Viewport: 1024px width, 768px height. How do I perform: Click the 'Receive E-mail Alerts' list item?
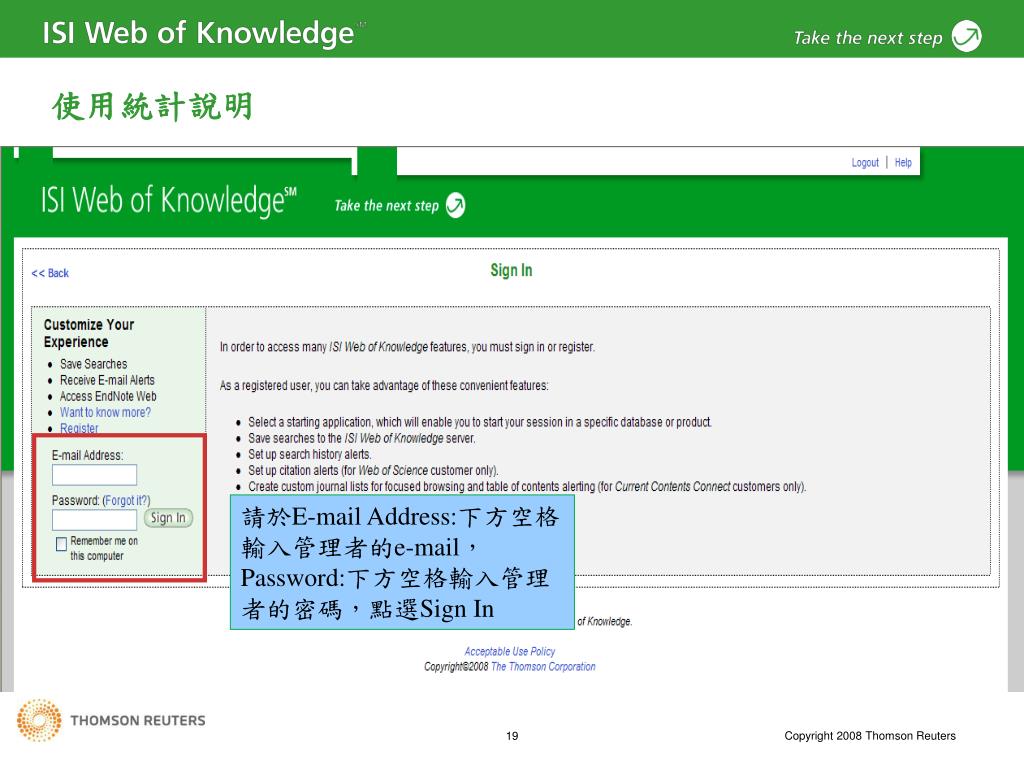coord(107,380)
